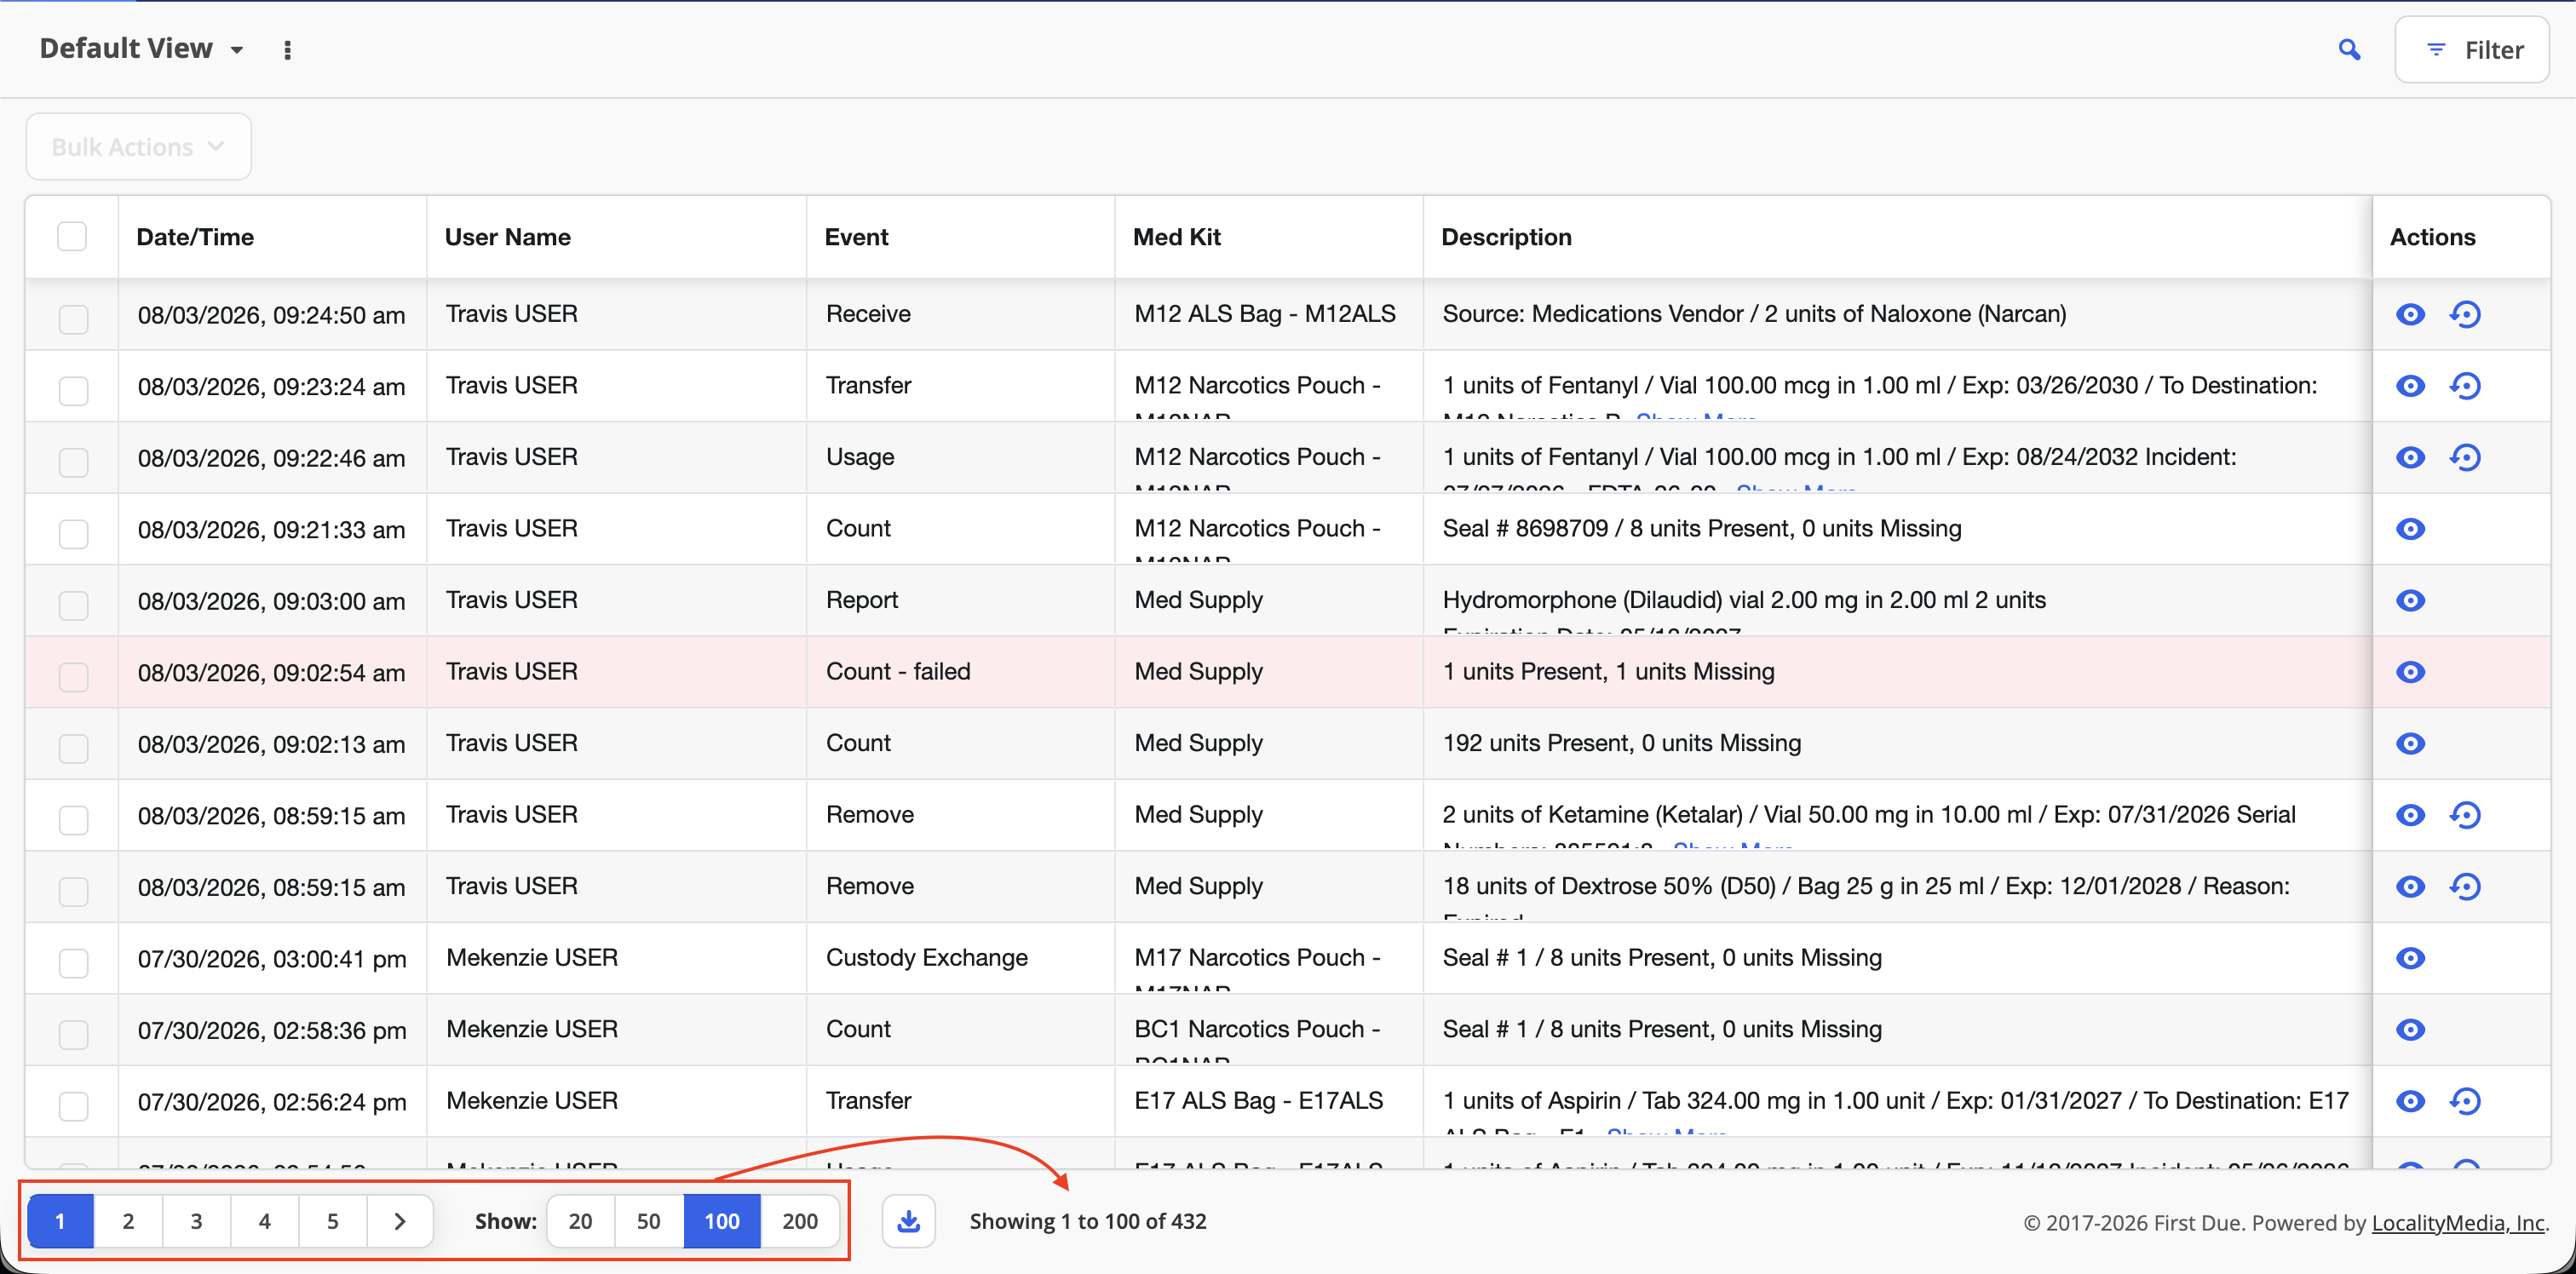Tick the select-all checkbox in header
Image resolution: width=2576 pixels, height=1274 pixels.
(x=72, y=237)
